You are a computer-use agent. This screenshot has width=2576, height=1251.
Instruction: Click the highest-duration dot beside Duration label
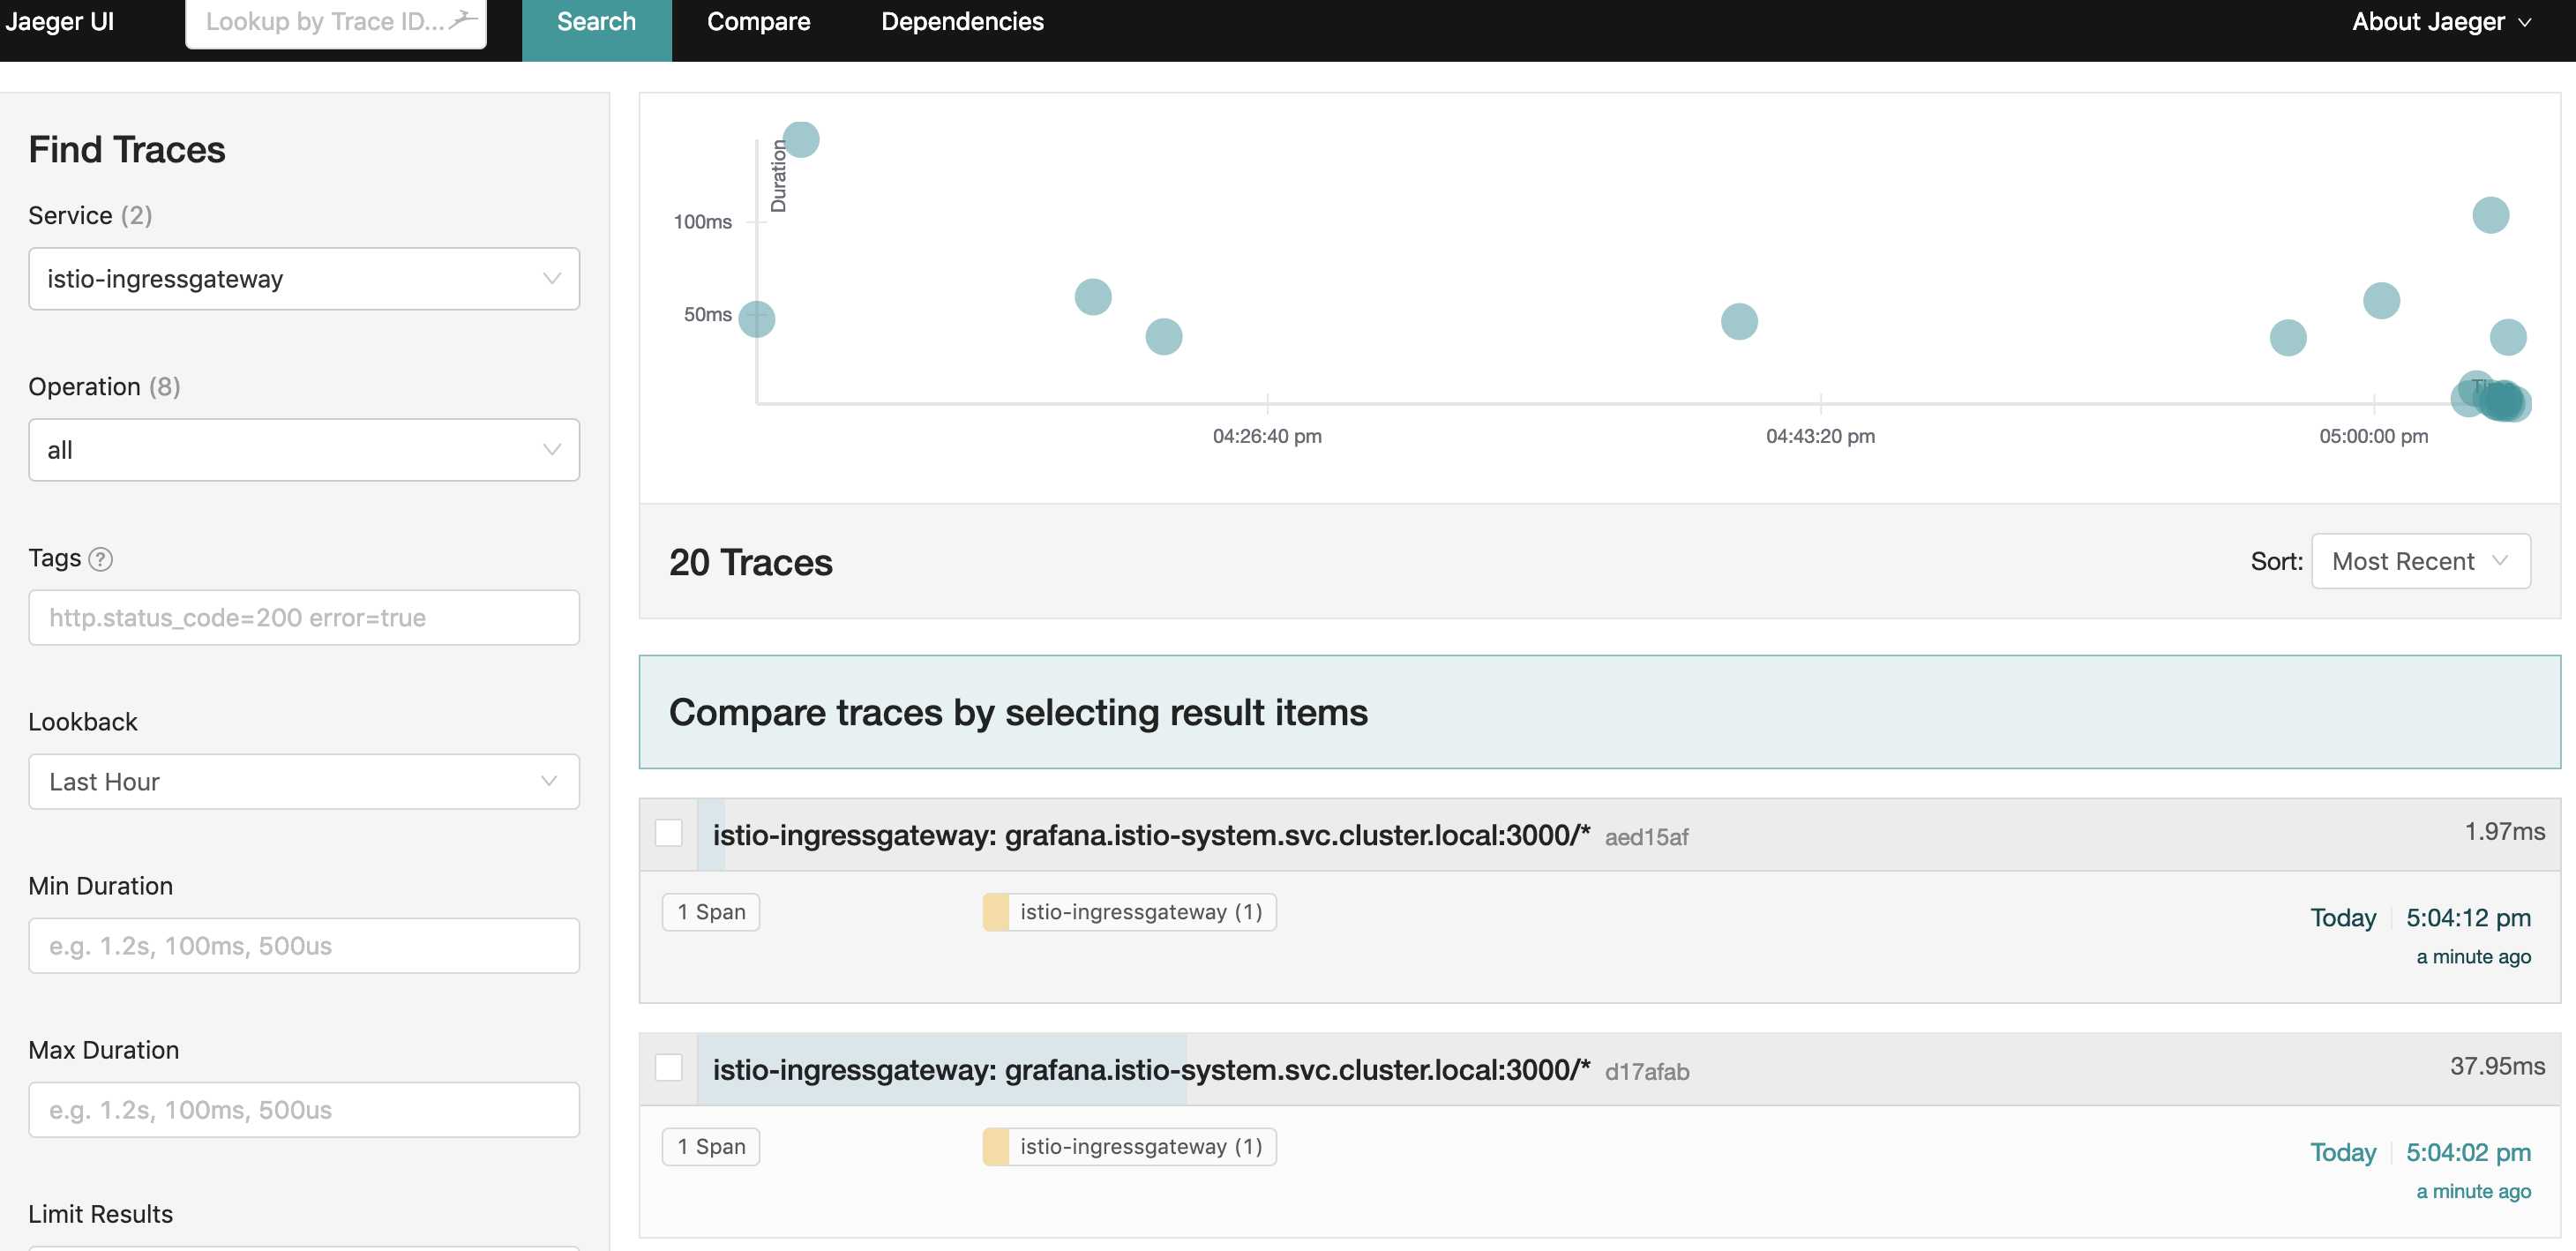(x=801, y=140)
